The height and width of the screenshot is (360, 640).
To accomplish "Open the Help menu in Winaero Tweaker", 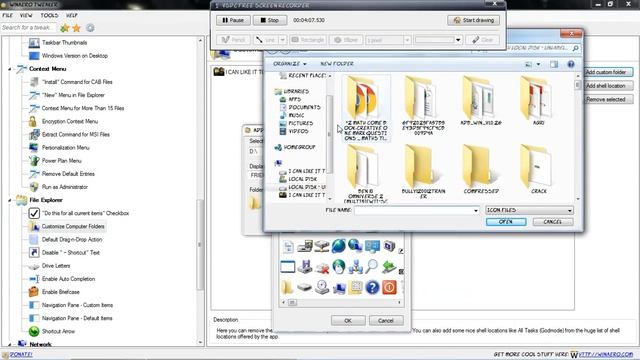I will (x=72, y=16).
